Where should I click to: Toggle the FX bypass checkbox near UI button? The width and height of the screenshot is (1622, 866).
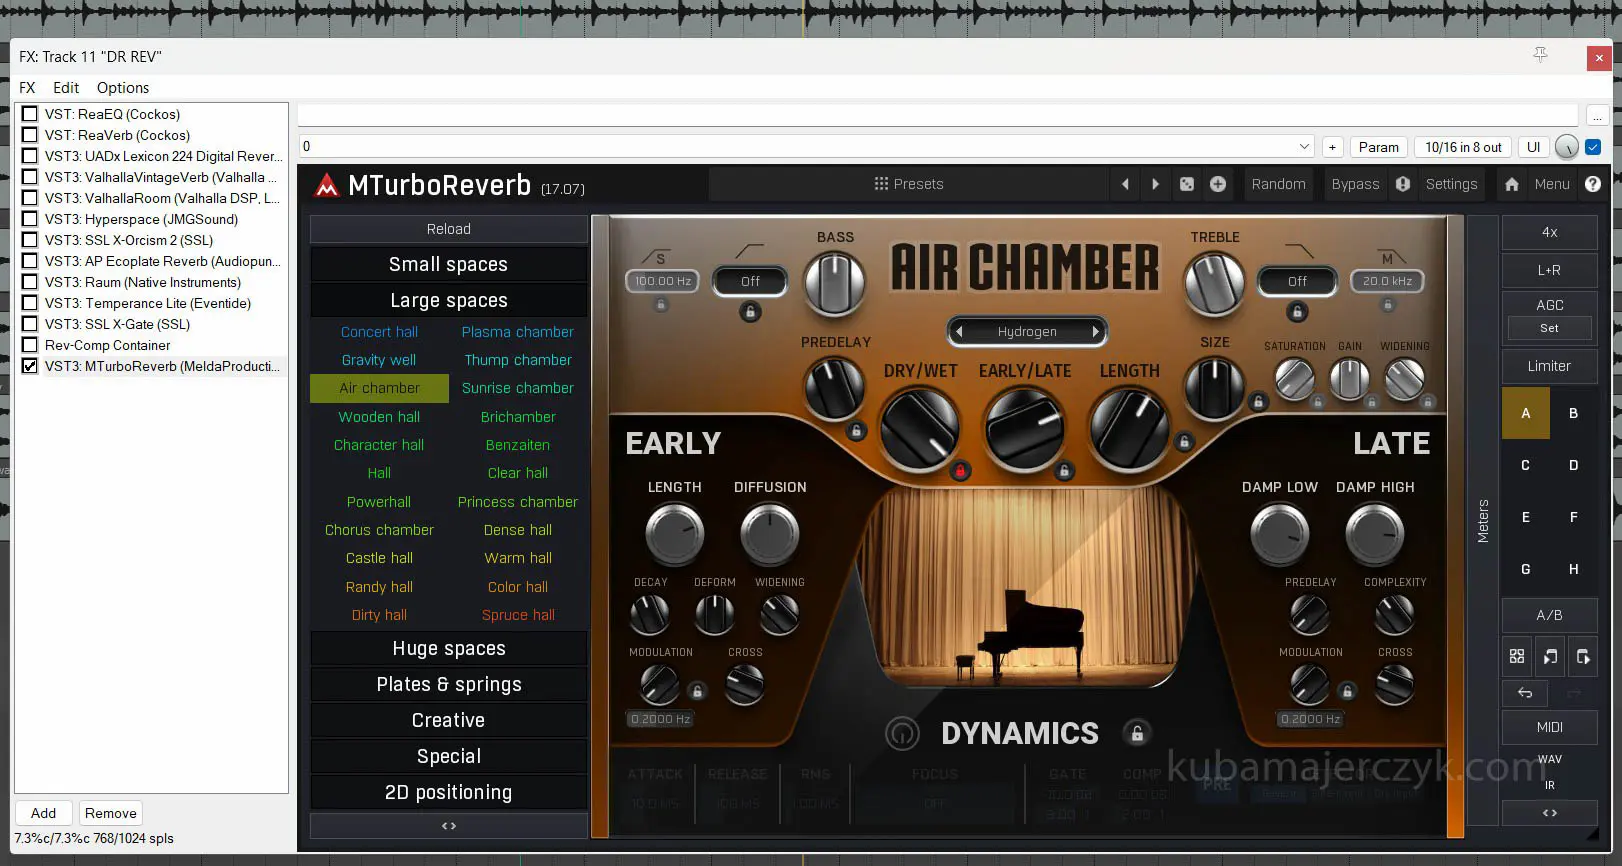(1593, 147)
